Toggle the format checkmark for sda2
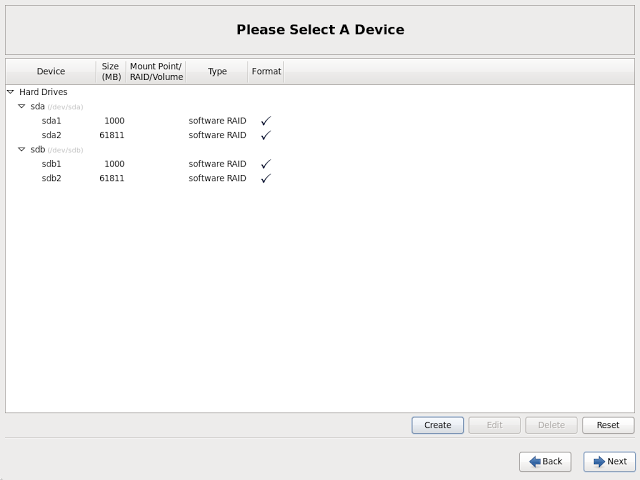 [x=266, y=135]
